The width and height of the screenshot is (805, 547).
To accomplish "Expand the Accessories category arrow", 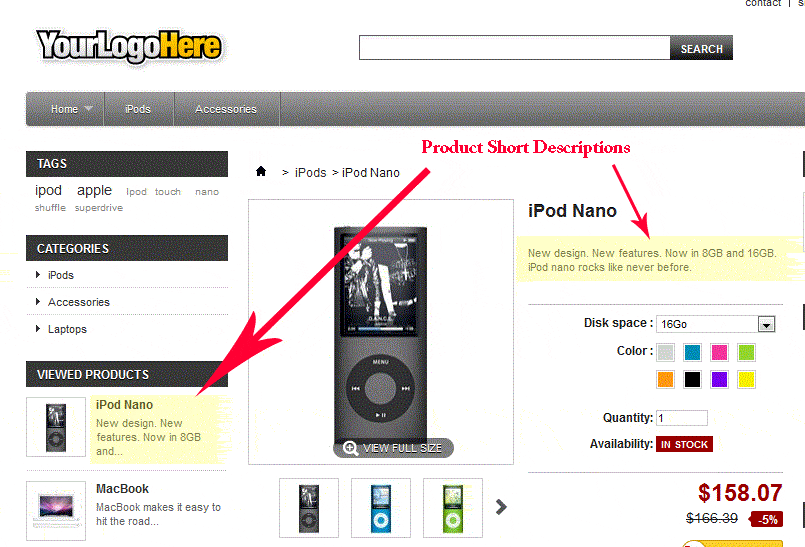I will tap(38, 301).
